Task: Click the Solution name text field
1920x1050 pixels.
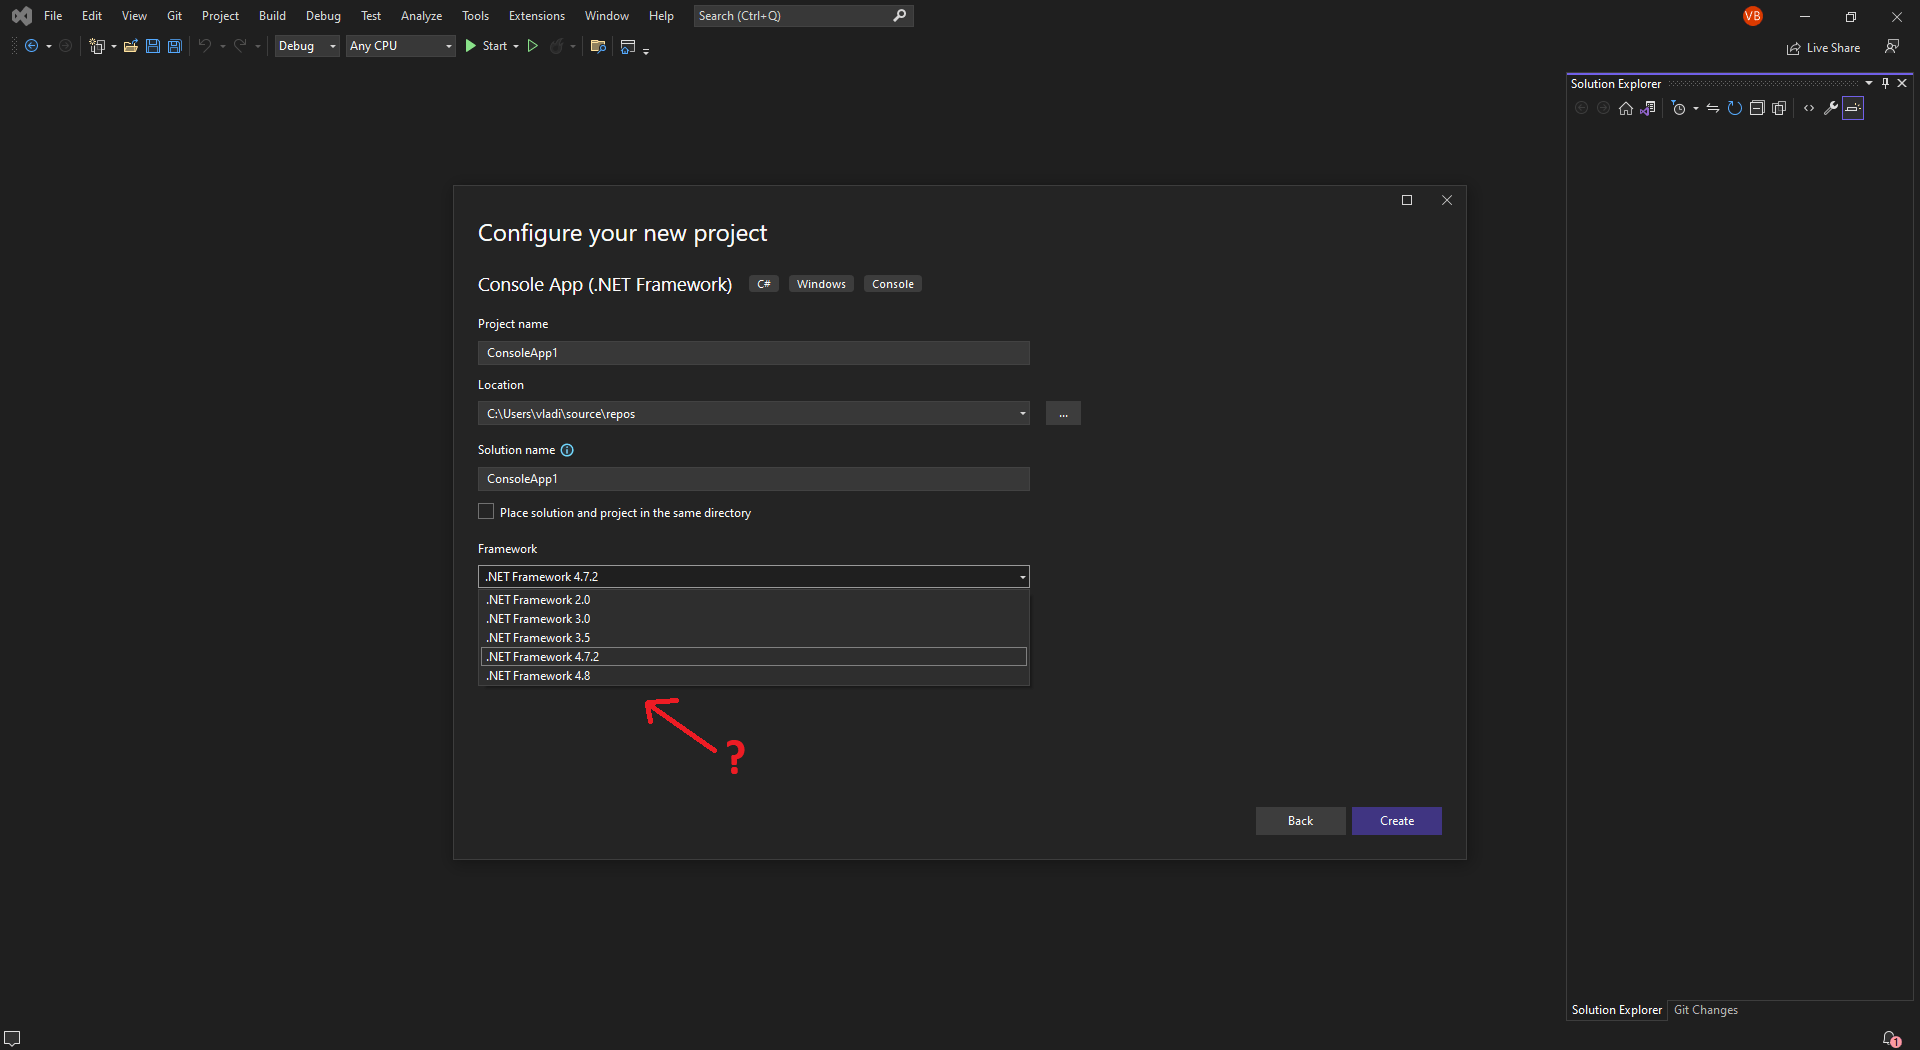Action: [754, 479]
